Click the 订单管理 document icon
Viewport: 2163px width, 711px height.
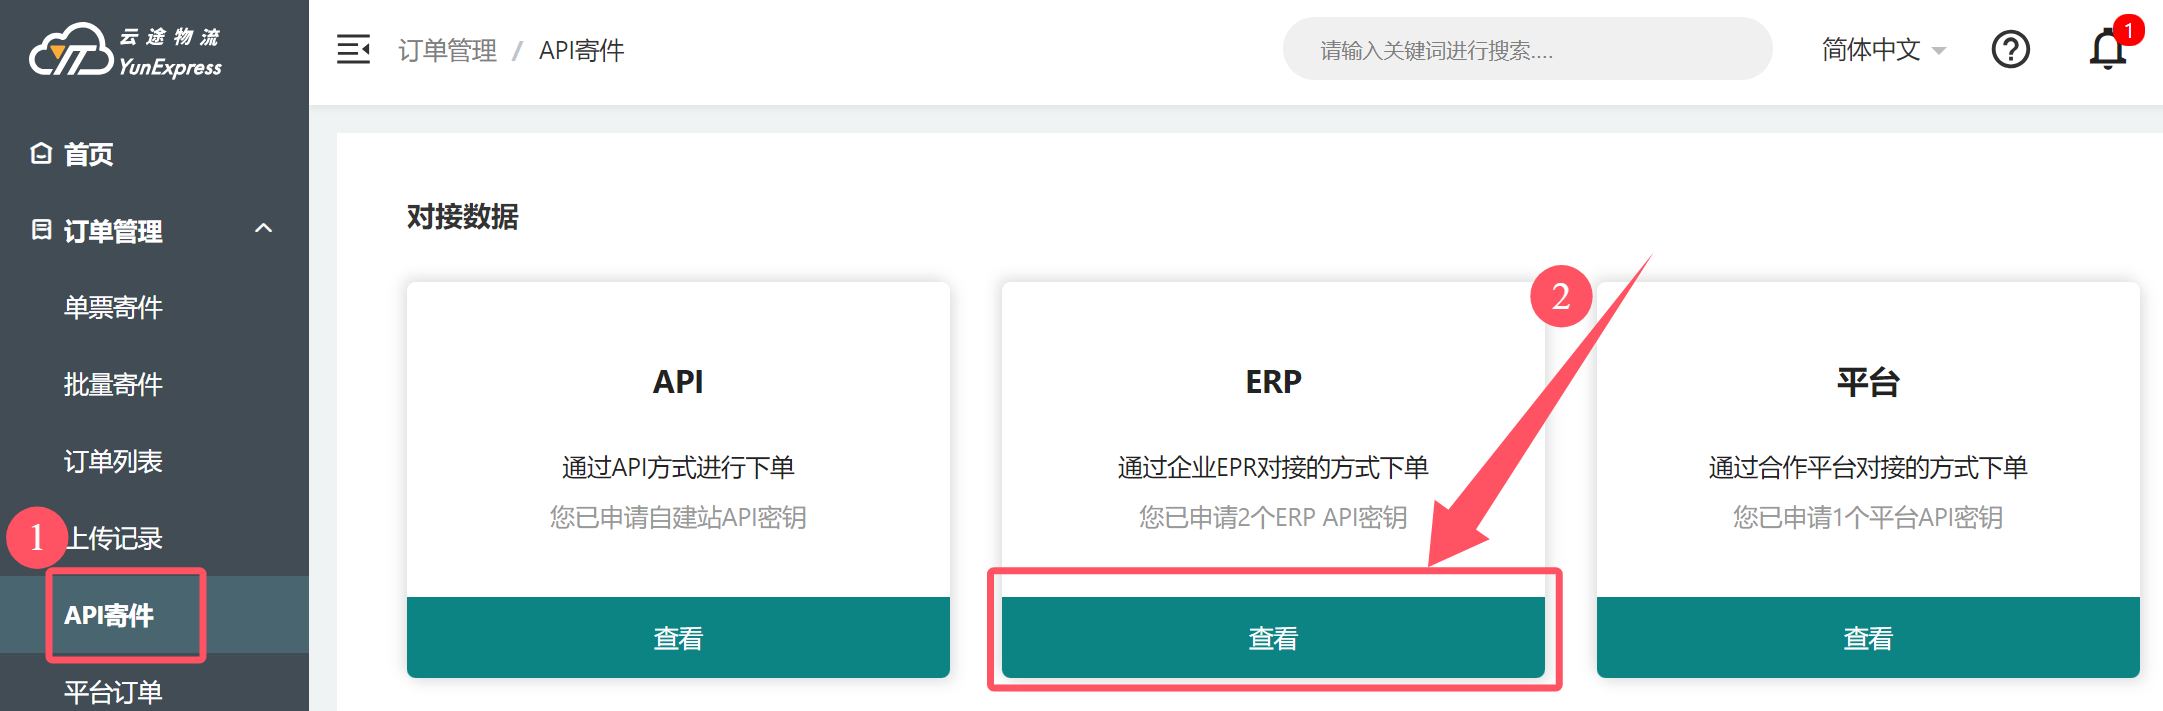41,230
